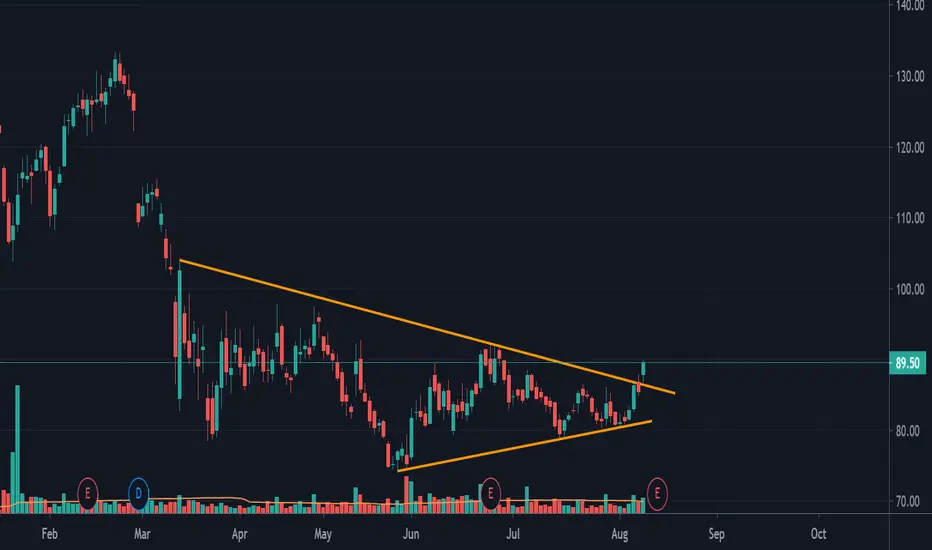The height and width of the screenshot is (550, 932).
Task: Click the Oct label on time axis
Action: [x=818, y=534]
